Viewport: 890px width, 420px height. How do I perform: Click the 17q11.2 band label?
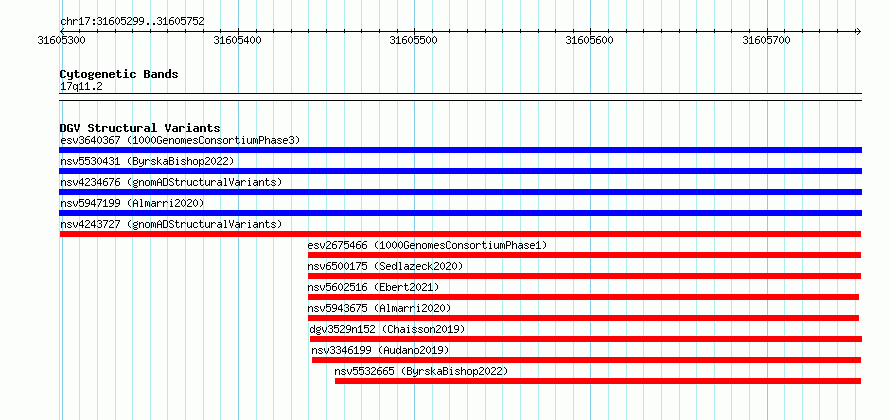click(81, 86)
